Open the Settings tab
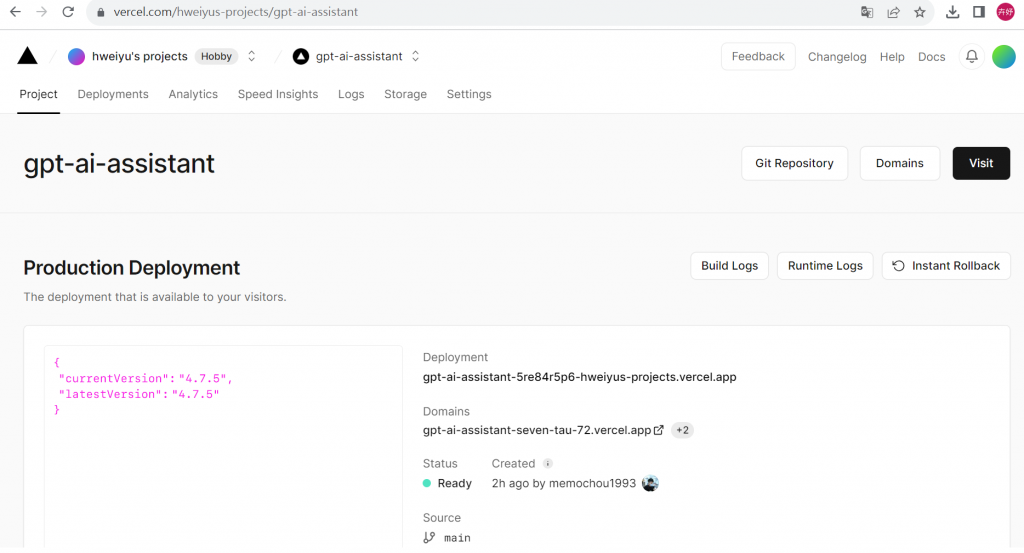The height and width of the screenshot is (553, 1024). pos(469,94)
